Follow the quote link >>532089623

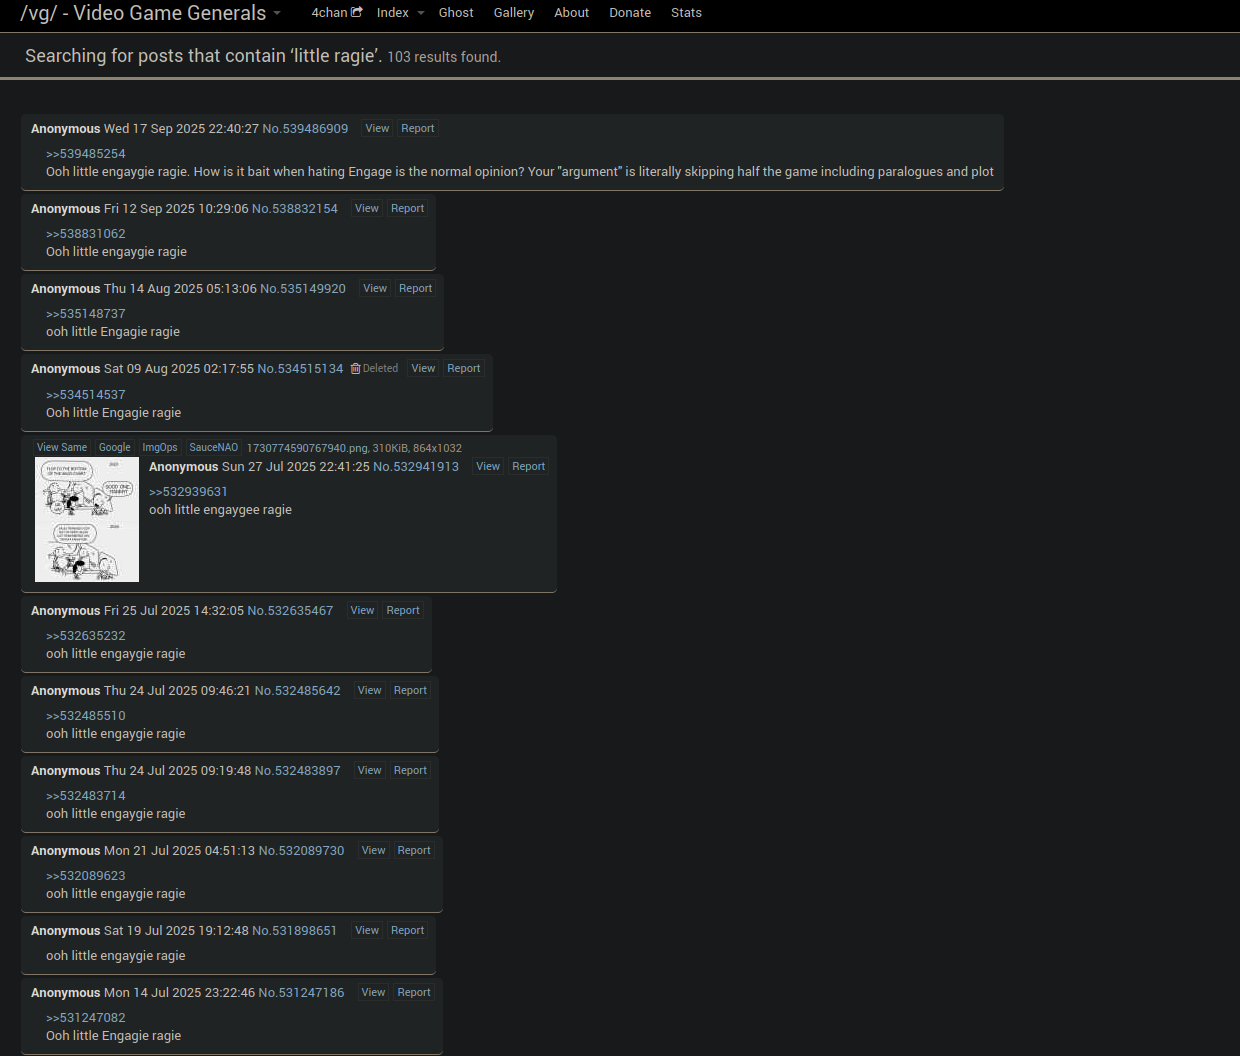(86, 876)
